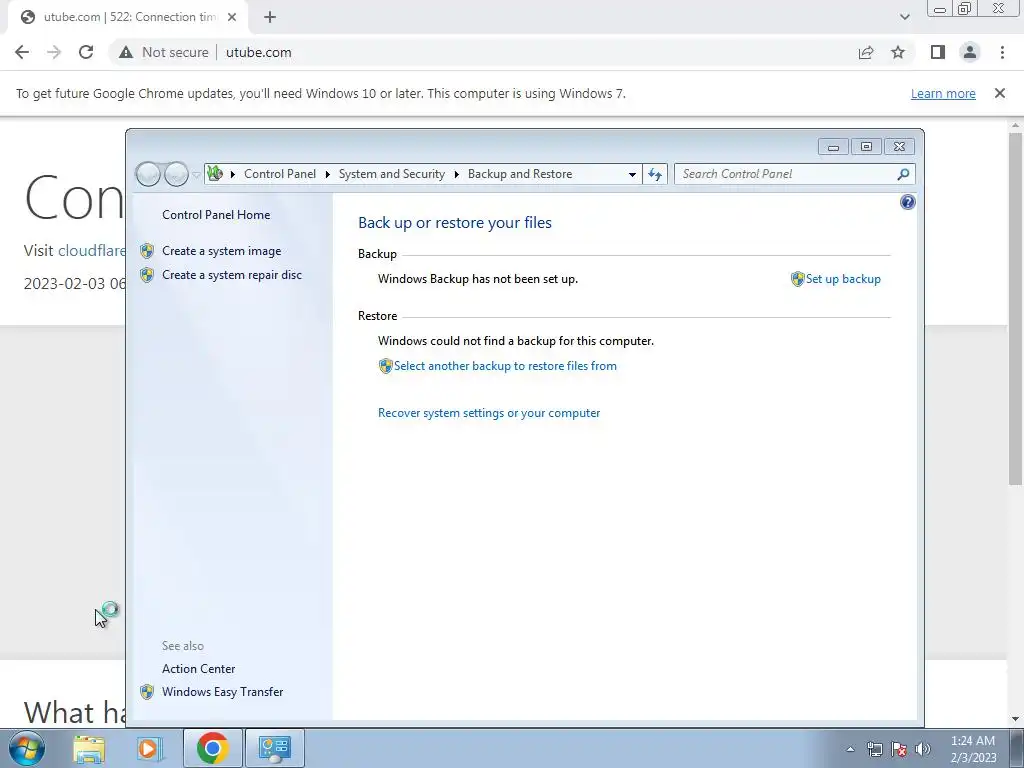Screen dimensions: 1024x768
Task: Open Windows Easy Transfer link
Action: (223, 692)
